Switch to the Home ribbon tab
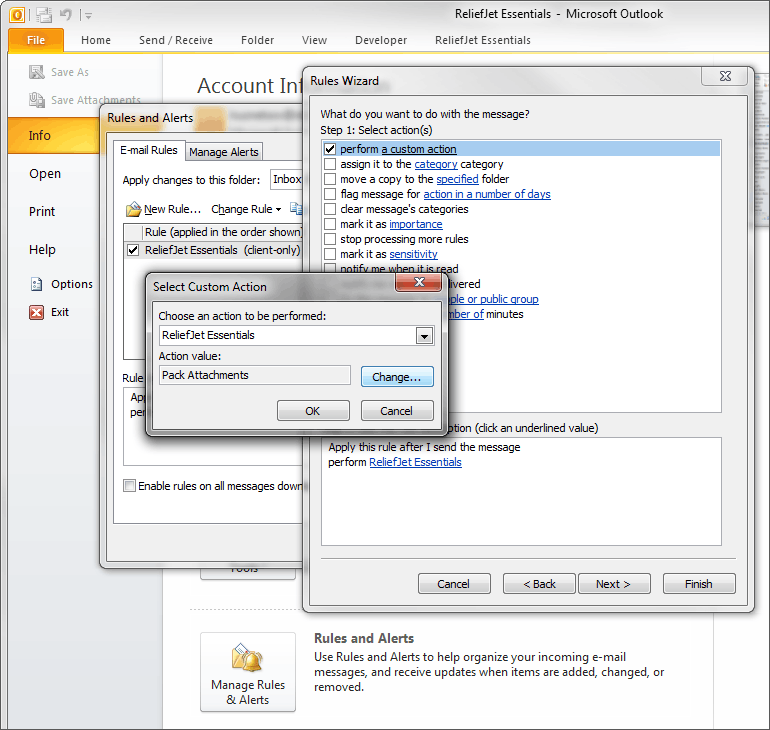Image resolution: width=770 pixels, height=730 pixels. pos(96,40)
